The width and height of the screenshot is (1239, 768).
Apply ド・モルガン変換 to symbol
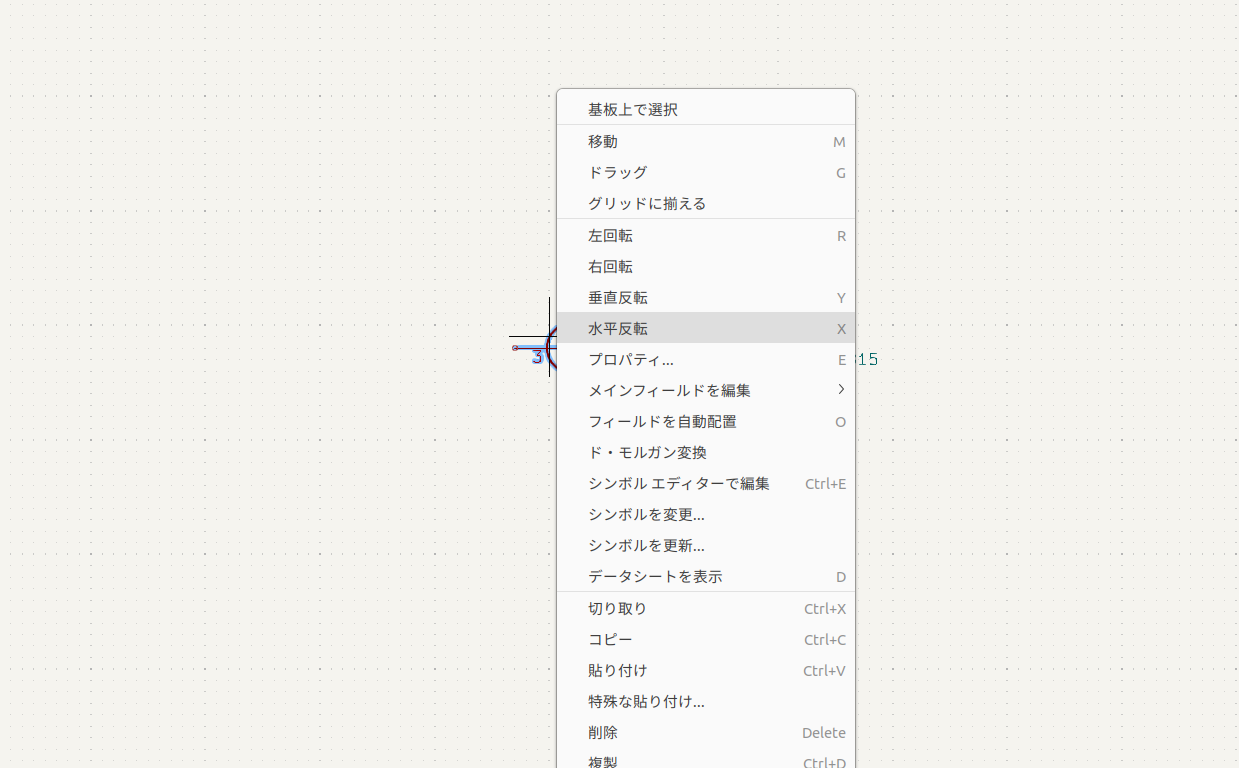[x=647, y=453]
